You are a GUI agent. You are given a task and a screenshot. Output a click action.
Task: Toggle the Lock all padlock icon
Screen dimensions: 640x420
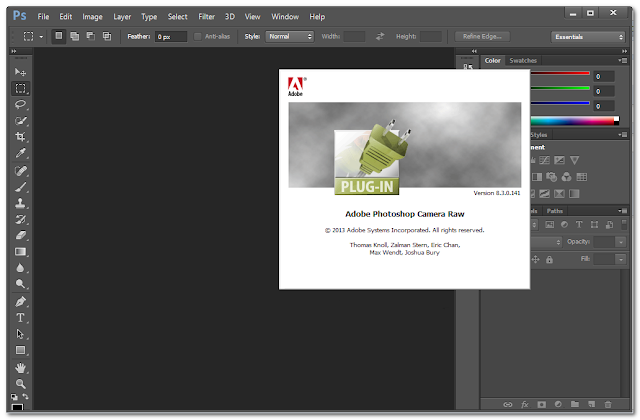pos(549,260)
